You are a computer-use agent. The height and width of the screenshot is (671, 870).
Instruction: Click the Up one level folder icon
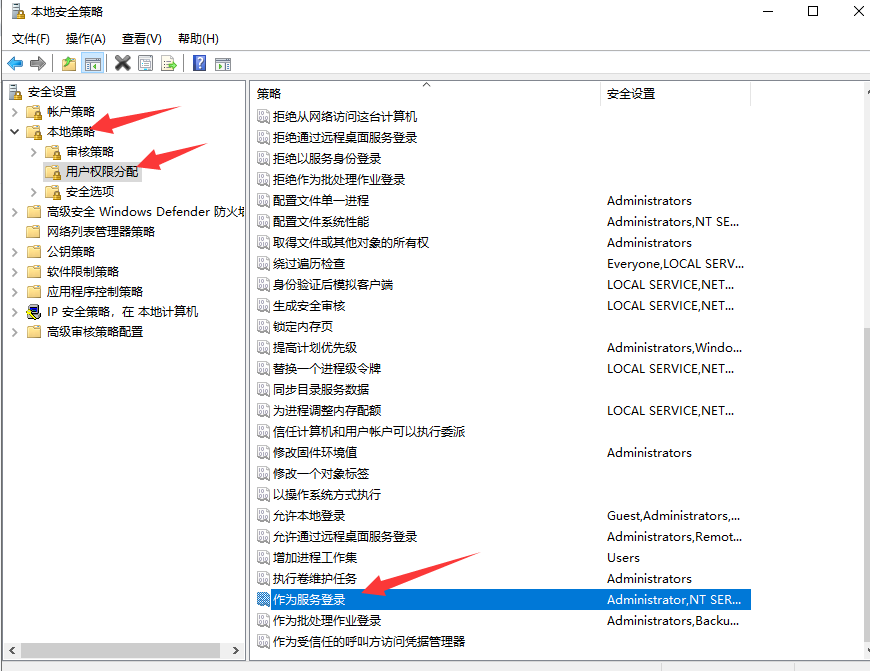69,63
